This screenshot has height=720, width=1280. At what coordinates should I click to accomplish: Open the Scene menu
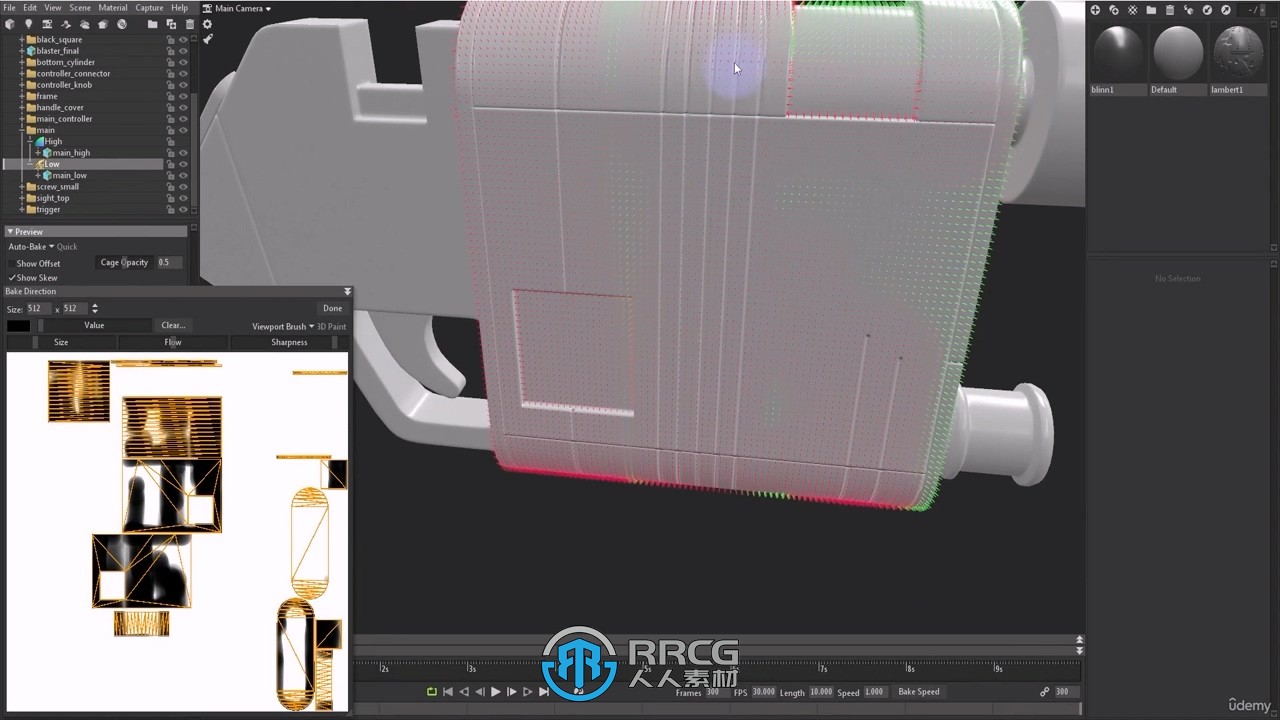(80, 8)
